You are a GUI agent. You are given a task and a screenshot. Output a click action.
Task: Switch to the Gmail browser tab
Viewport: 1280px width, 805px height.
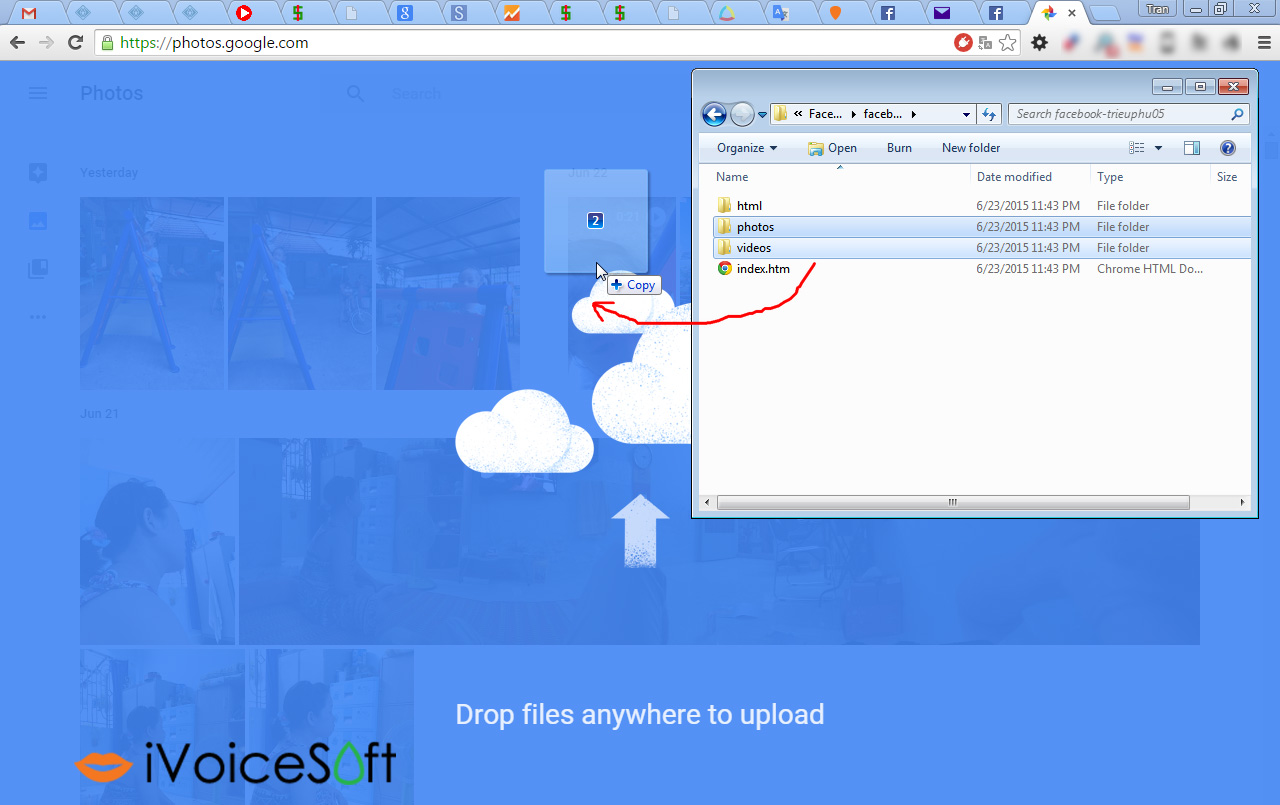coord(30,13)
